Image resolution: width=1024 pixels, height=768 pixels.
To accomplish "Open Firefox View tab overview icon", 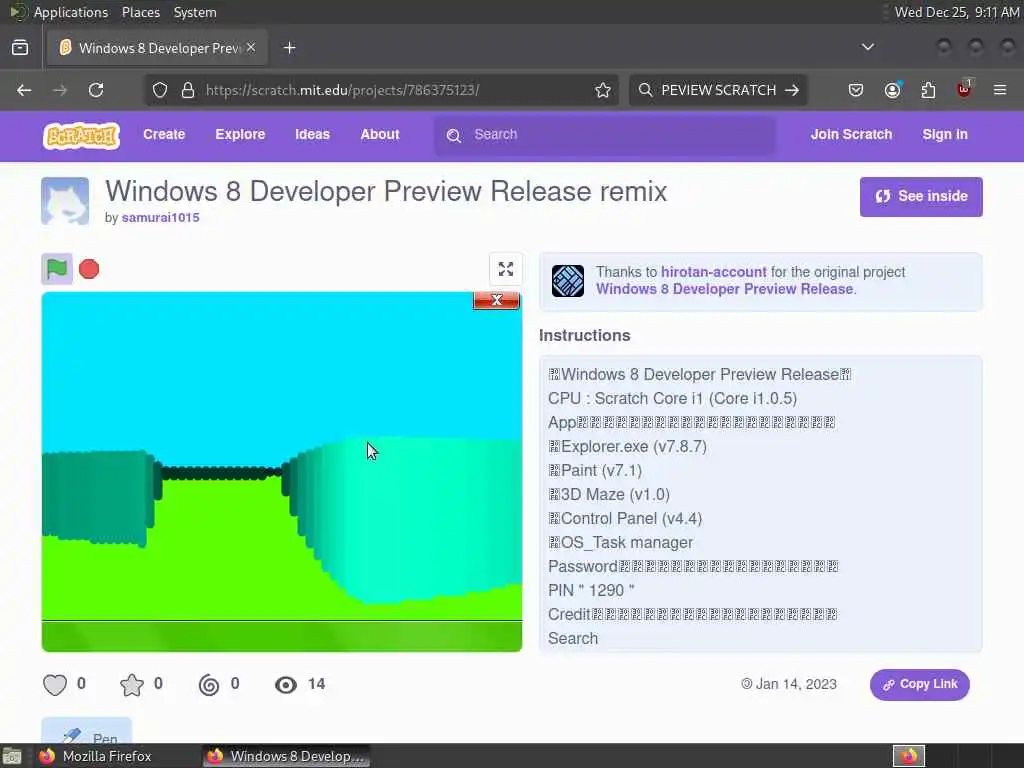I will tap(20, 48).
